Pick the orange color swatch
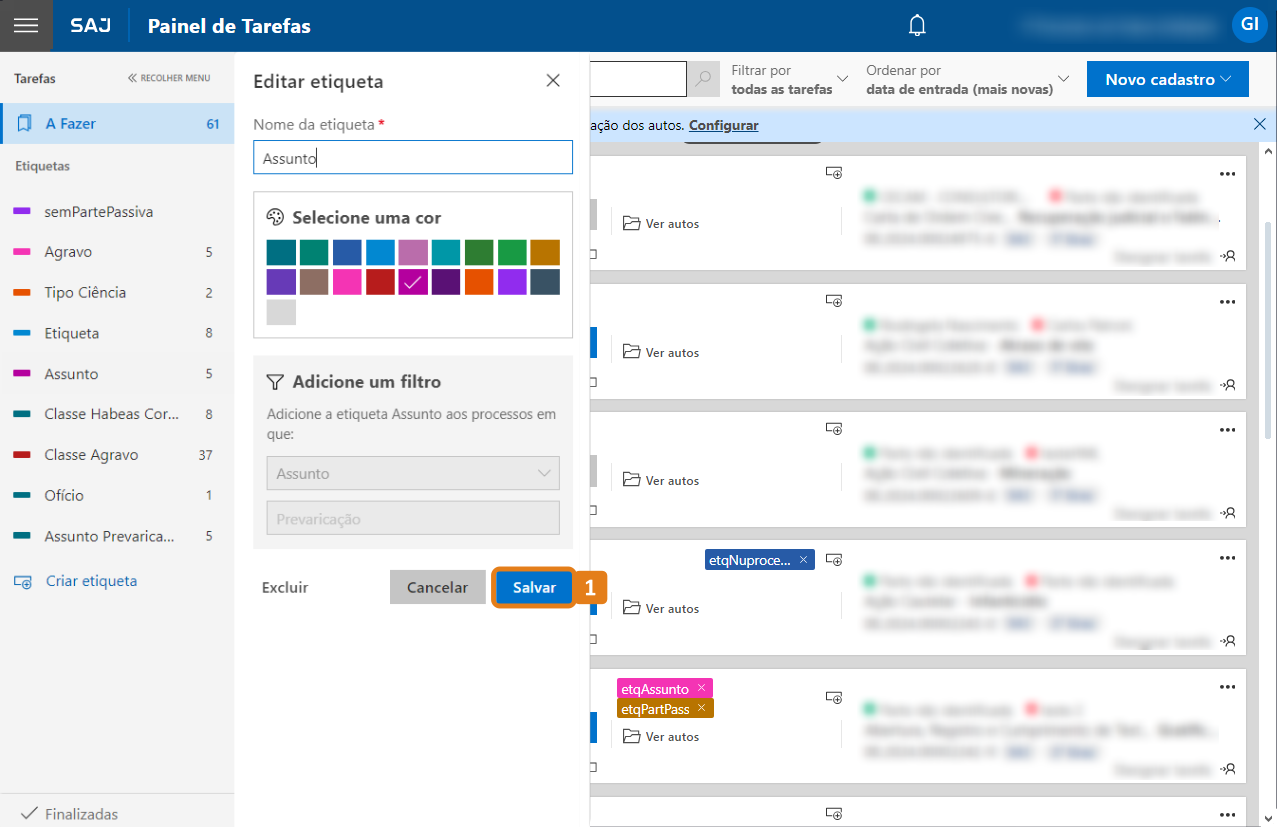 click(x=479, y=282)
